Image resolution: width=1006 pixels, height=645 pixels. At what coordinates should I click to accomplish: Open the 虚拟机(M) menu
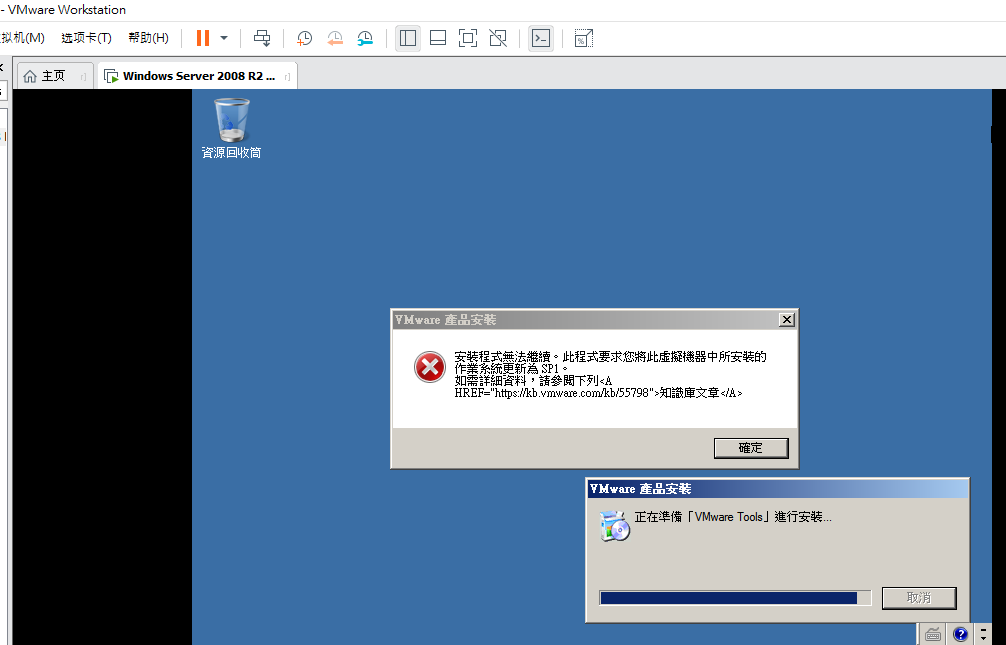pos(22,38)
